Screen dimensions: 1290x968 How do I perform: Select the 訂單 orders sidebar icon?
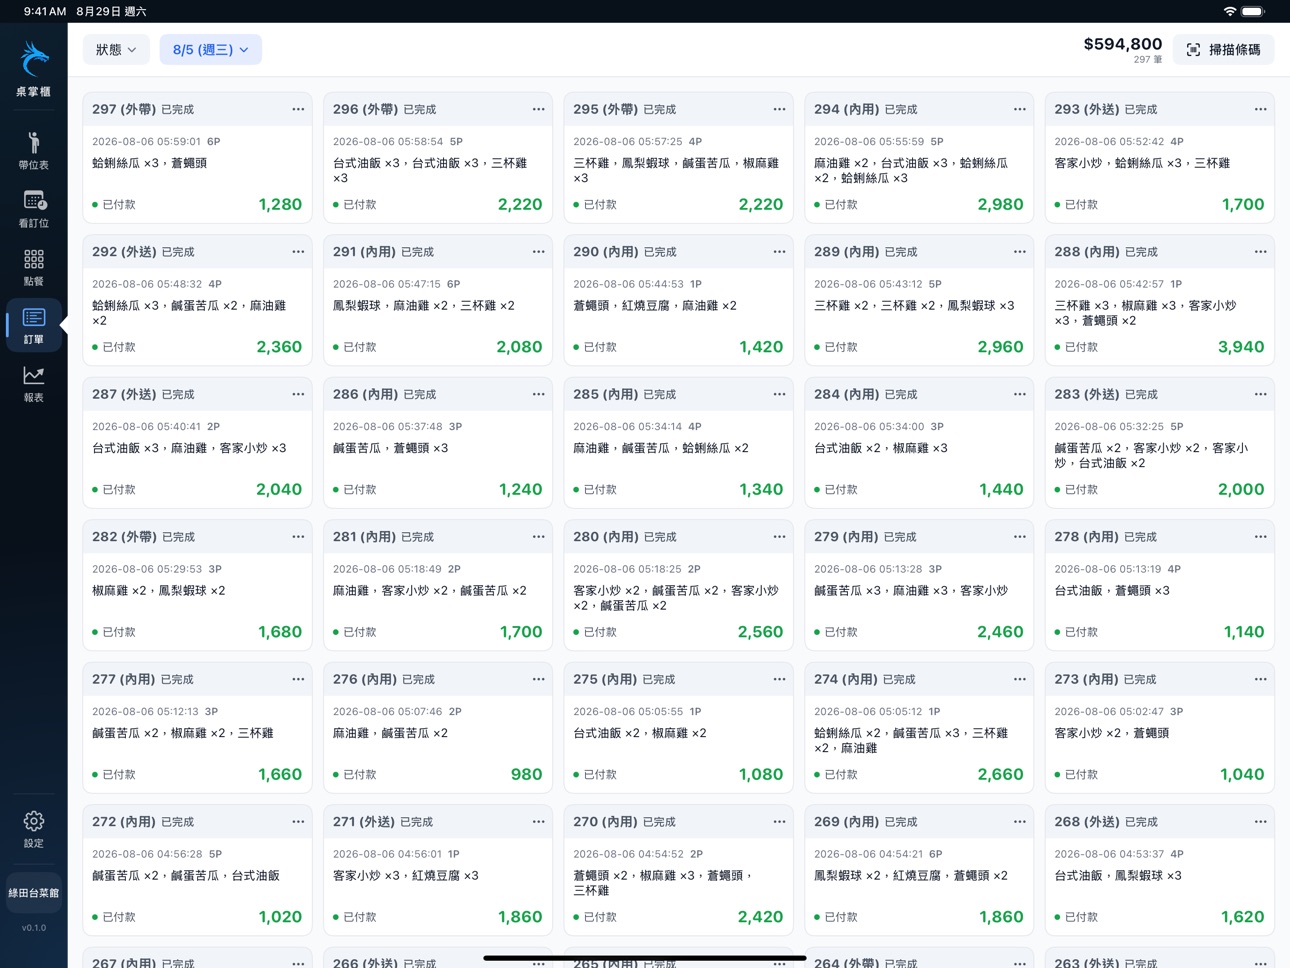[33, 325]
